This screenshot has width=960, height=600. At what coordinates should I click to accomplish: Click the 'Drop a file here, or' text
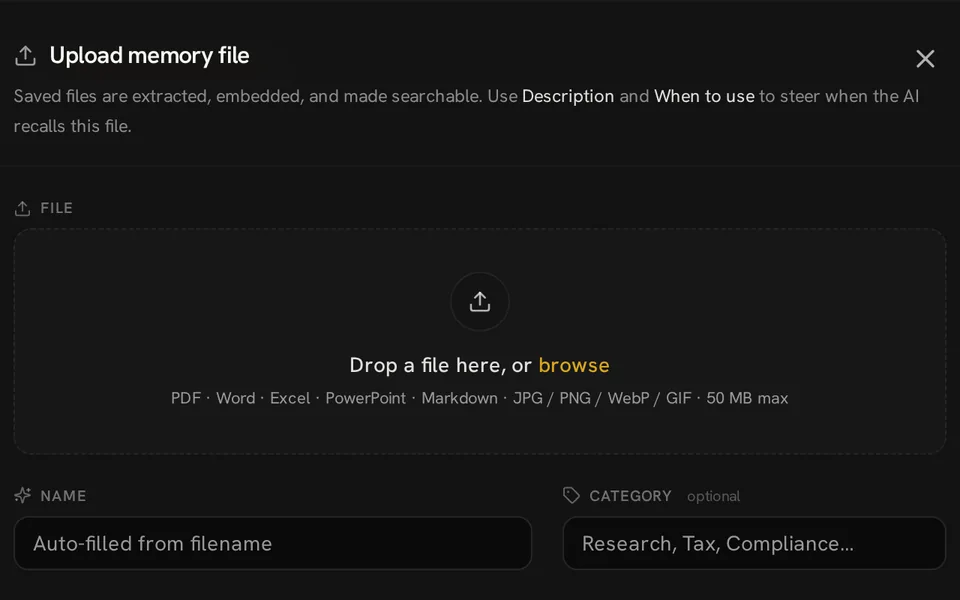[440, 365]
